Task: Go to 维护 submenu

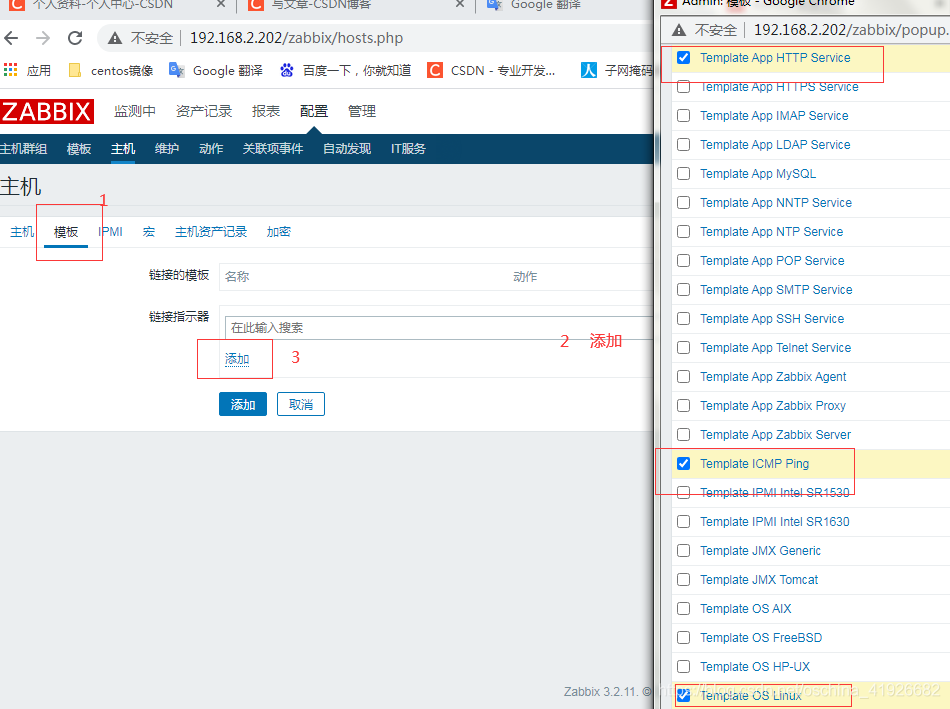Action: click(x=167, y=149)
